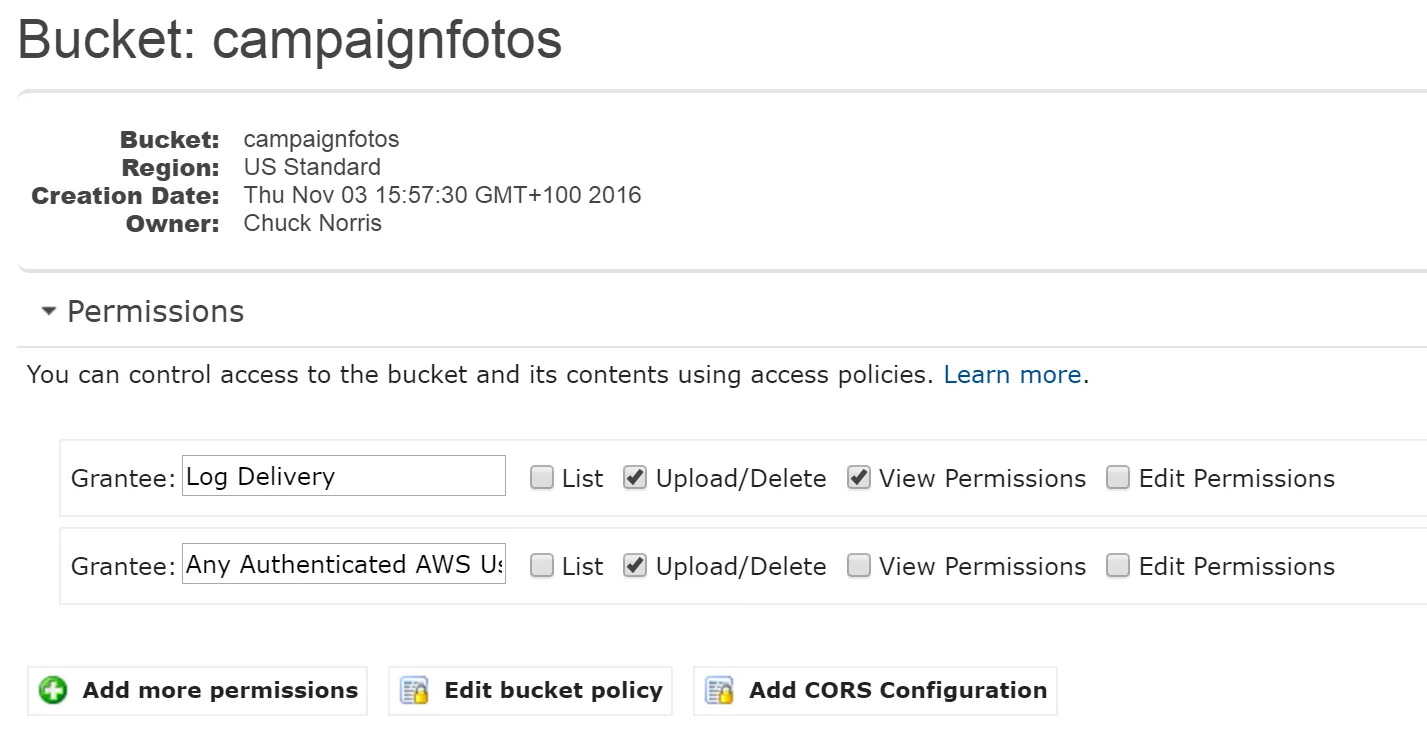Click the CORS configuration lock document icon
This screenshot has width=1427, height=742.
coord(719,691)
